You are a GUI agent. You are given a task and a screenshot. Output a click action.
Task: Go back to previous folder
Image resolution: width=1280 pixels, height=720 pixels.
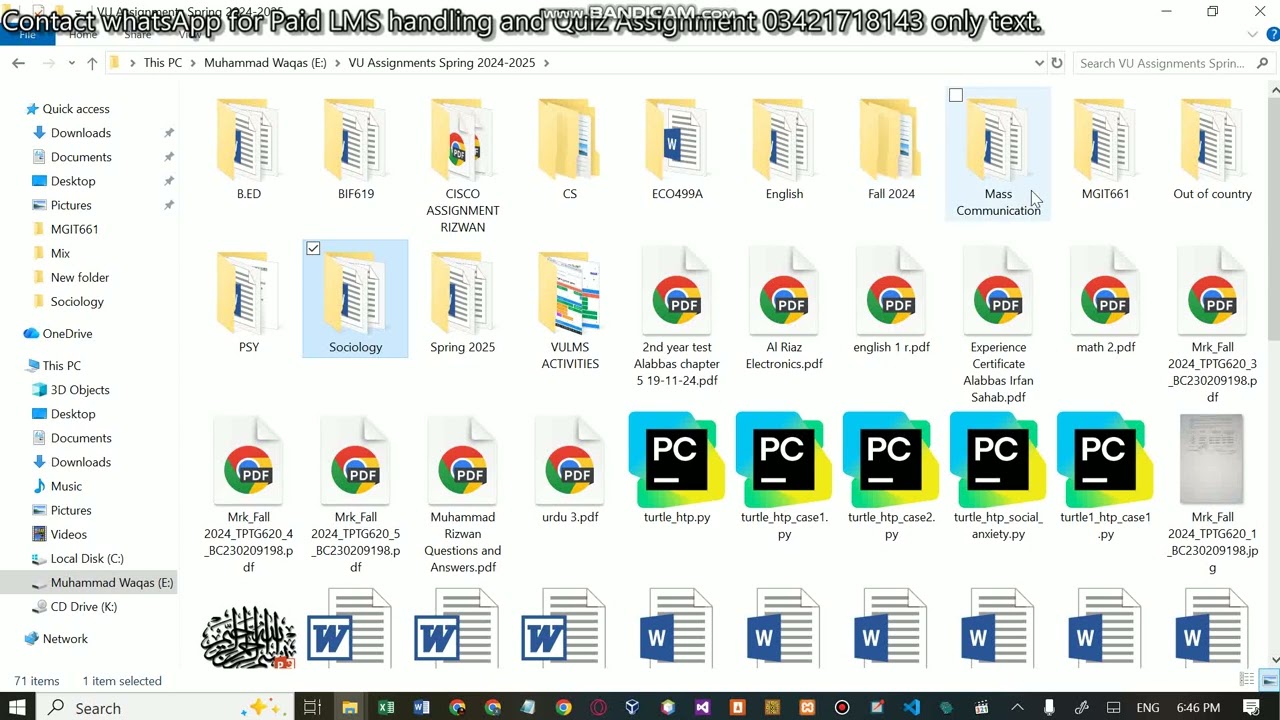18,63
